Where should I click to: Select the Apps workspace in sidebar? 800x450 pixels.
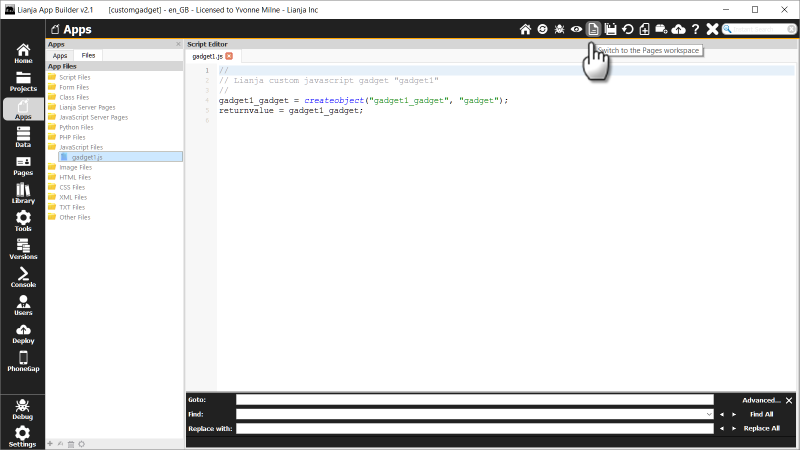click(23, 109)
